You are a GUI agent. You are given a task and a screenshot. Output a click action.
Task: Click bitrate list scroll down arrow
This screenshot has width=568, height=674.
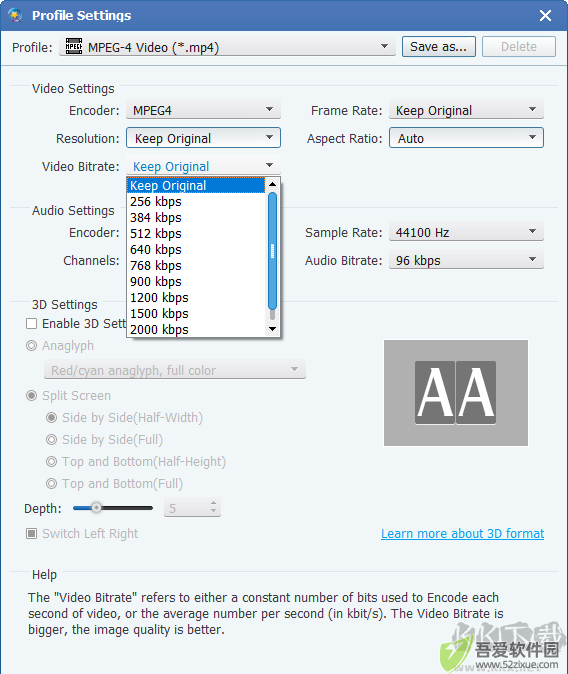point(272,329)
